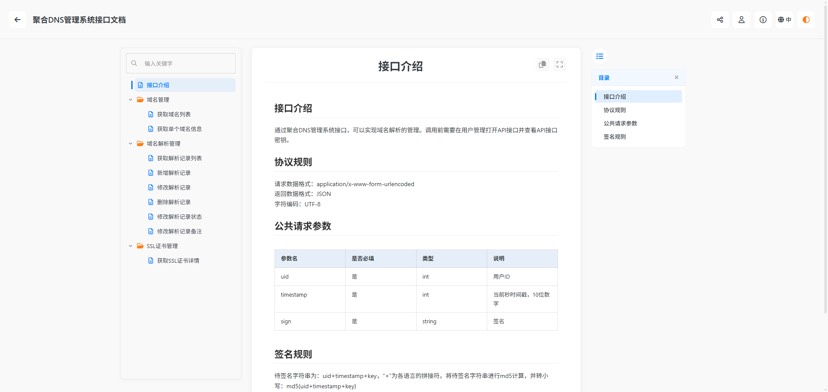Enter fullscreen with the expand icon
Image resolution: width=828 pixels, height=392 pixels.
[x=560, y=64]
